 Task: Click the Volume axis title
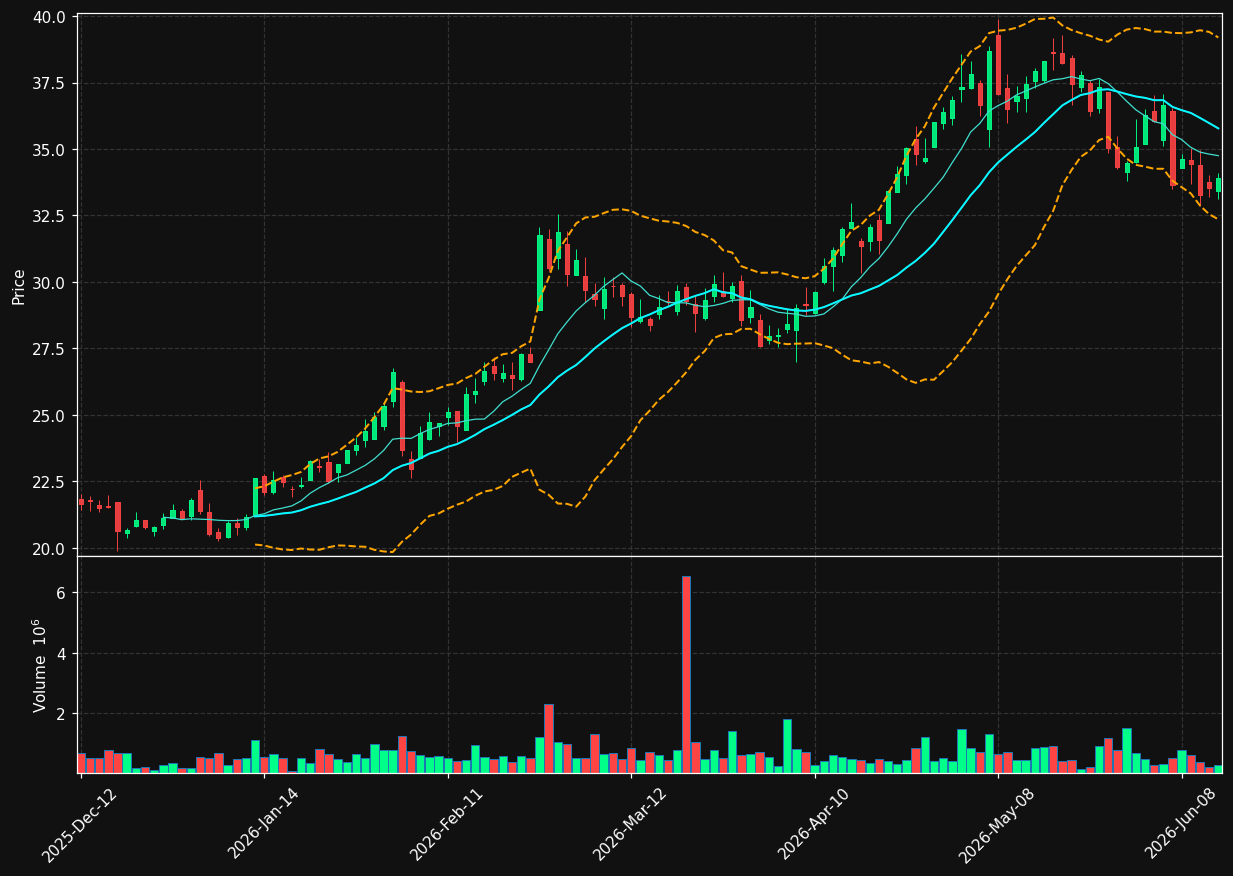(x=40, y=665)
